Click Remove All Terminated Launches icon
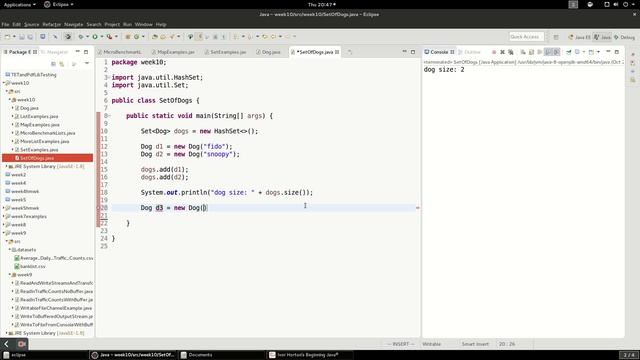Image resolution: width=640 pixels, height=360 pixels. click(511, 52)
